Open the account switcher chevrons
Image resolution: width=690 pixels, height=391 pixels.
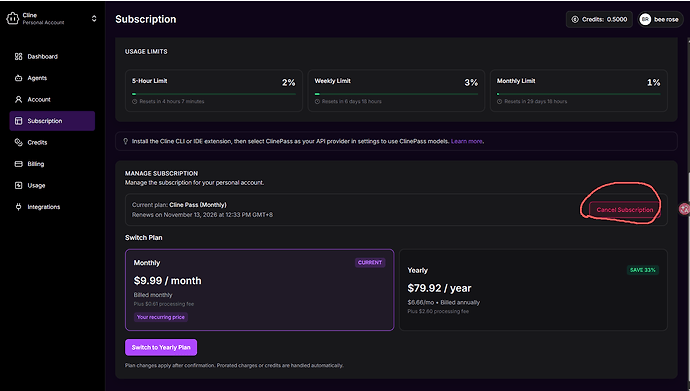94,18
